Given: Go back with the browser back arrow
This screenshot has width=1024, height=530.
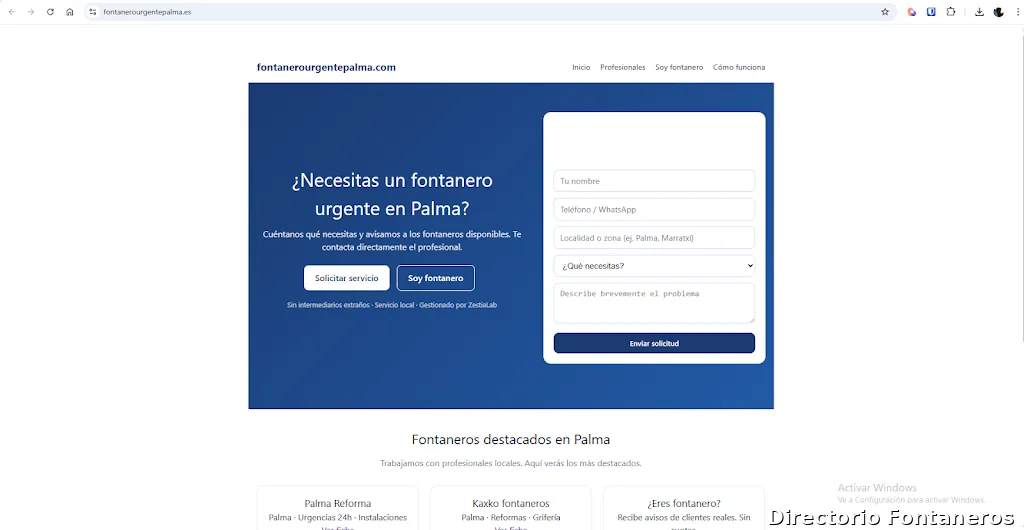Looking at the screenshot, I should coord(12,12).
